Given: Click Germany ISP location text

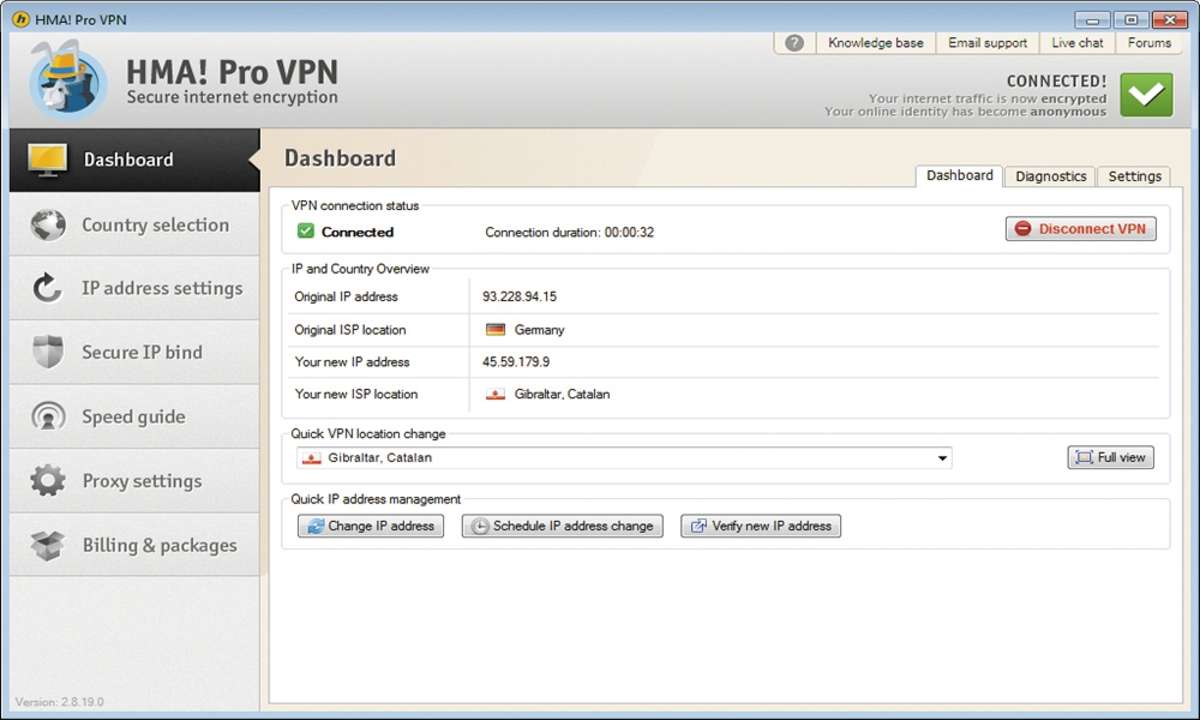Looking at the screenshot, I should point(539,330).
